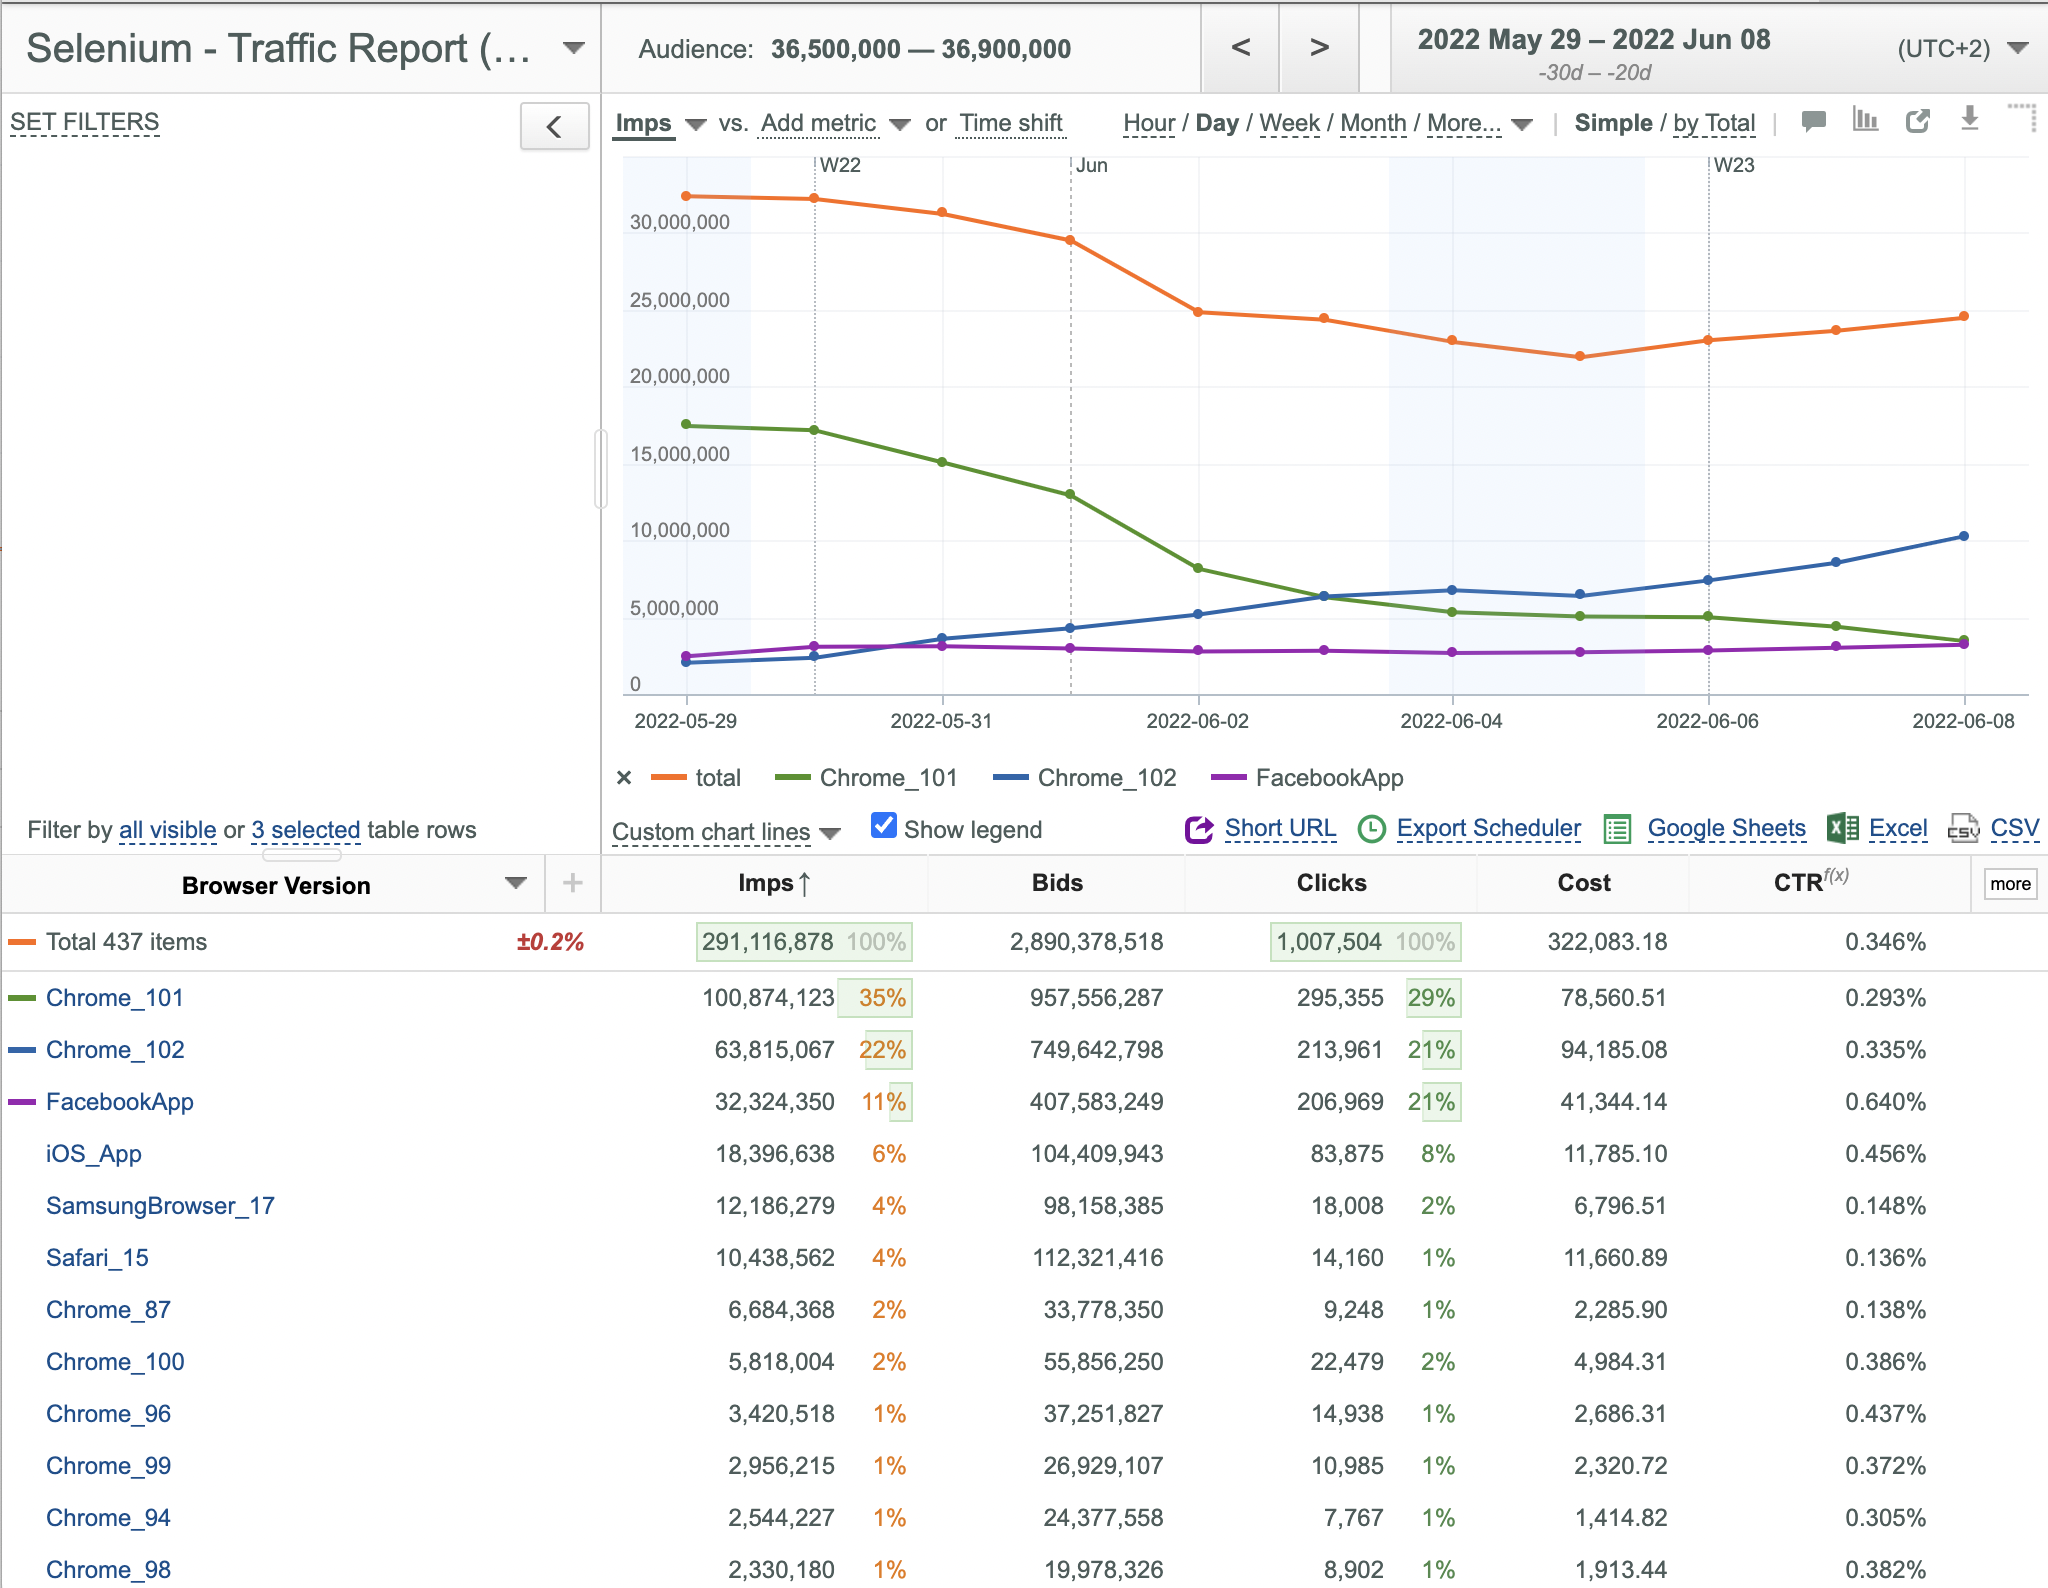Switch chart mode to by Total

(x=1714, y=123)
